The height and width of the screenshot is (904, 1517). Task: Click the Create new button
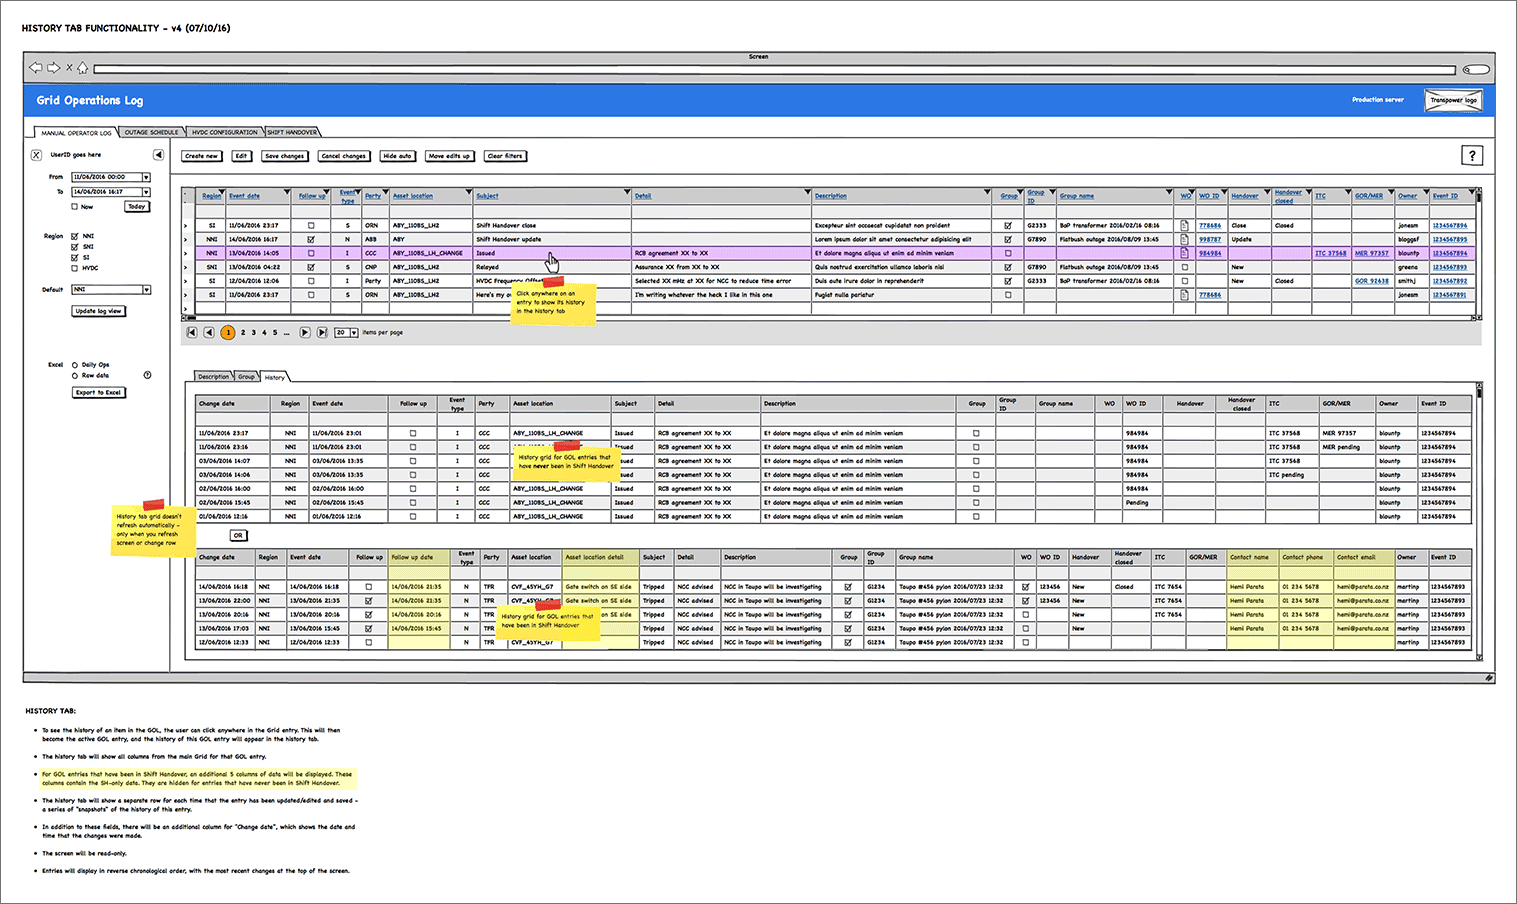201,156
